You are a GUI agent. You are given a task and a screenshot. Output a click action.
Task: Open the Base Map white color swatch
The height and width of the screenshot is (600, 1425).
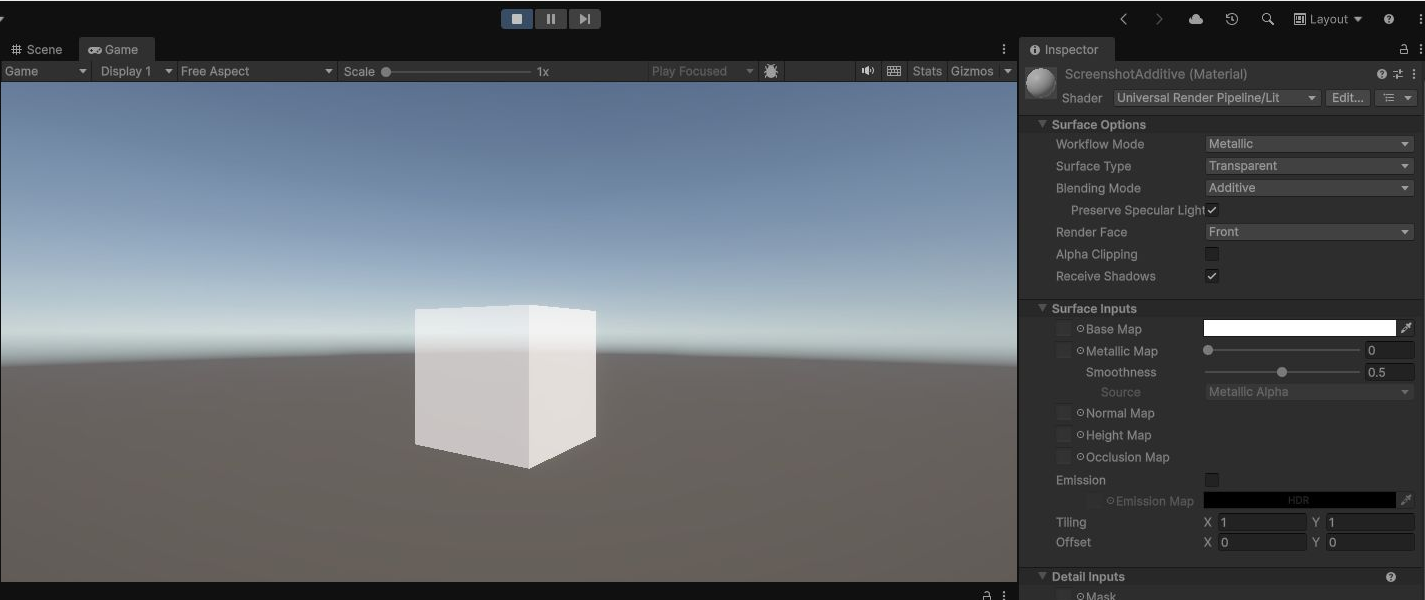(x=1299, y=328)
